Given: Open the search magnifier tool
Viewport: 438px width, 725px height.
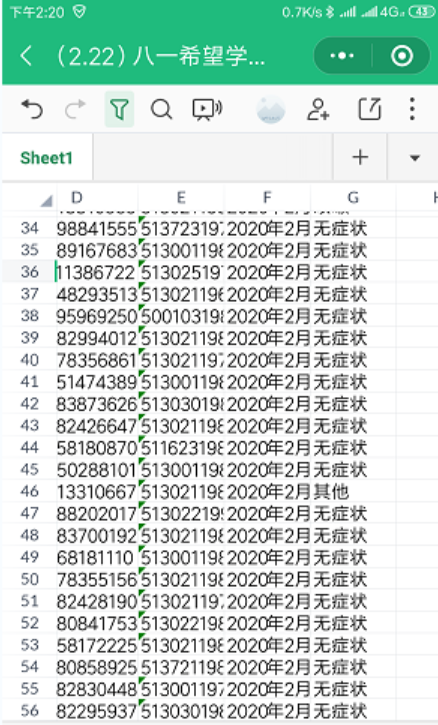Looking at the screenshot, I should pyautogui.click(x=161, y=110).
